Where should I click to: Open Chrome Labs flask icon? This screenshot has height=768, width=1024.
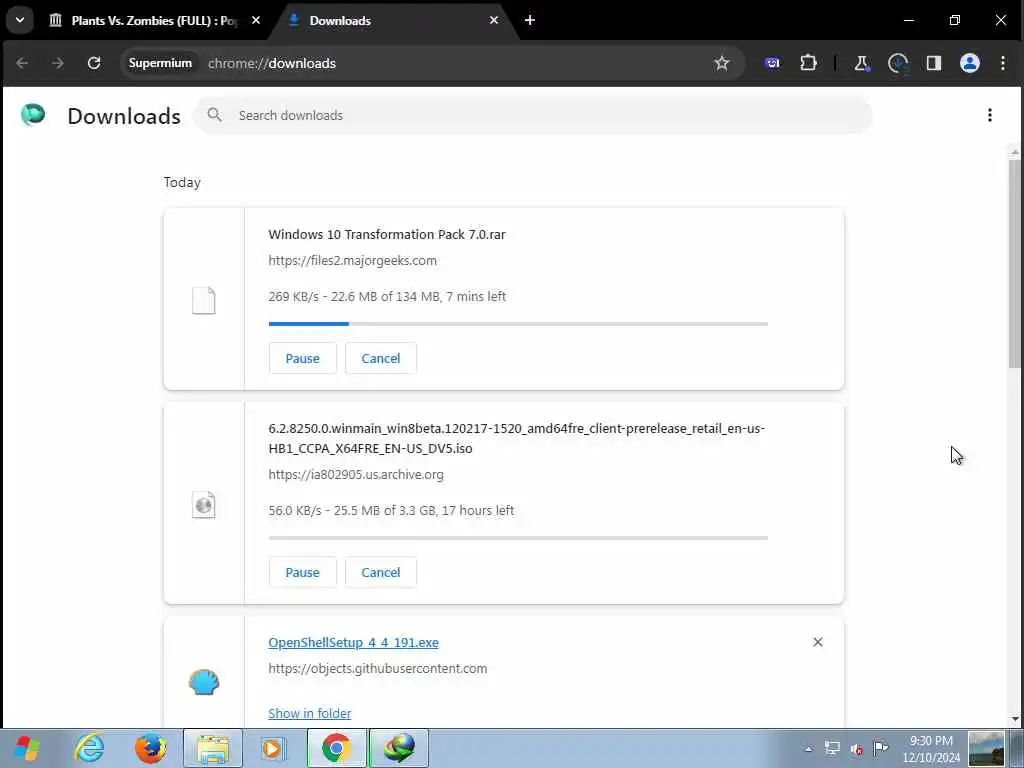click(862, 63)
